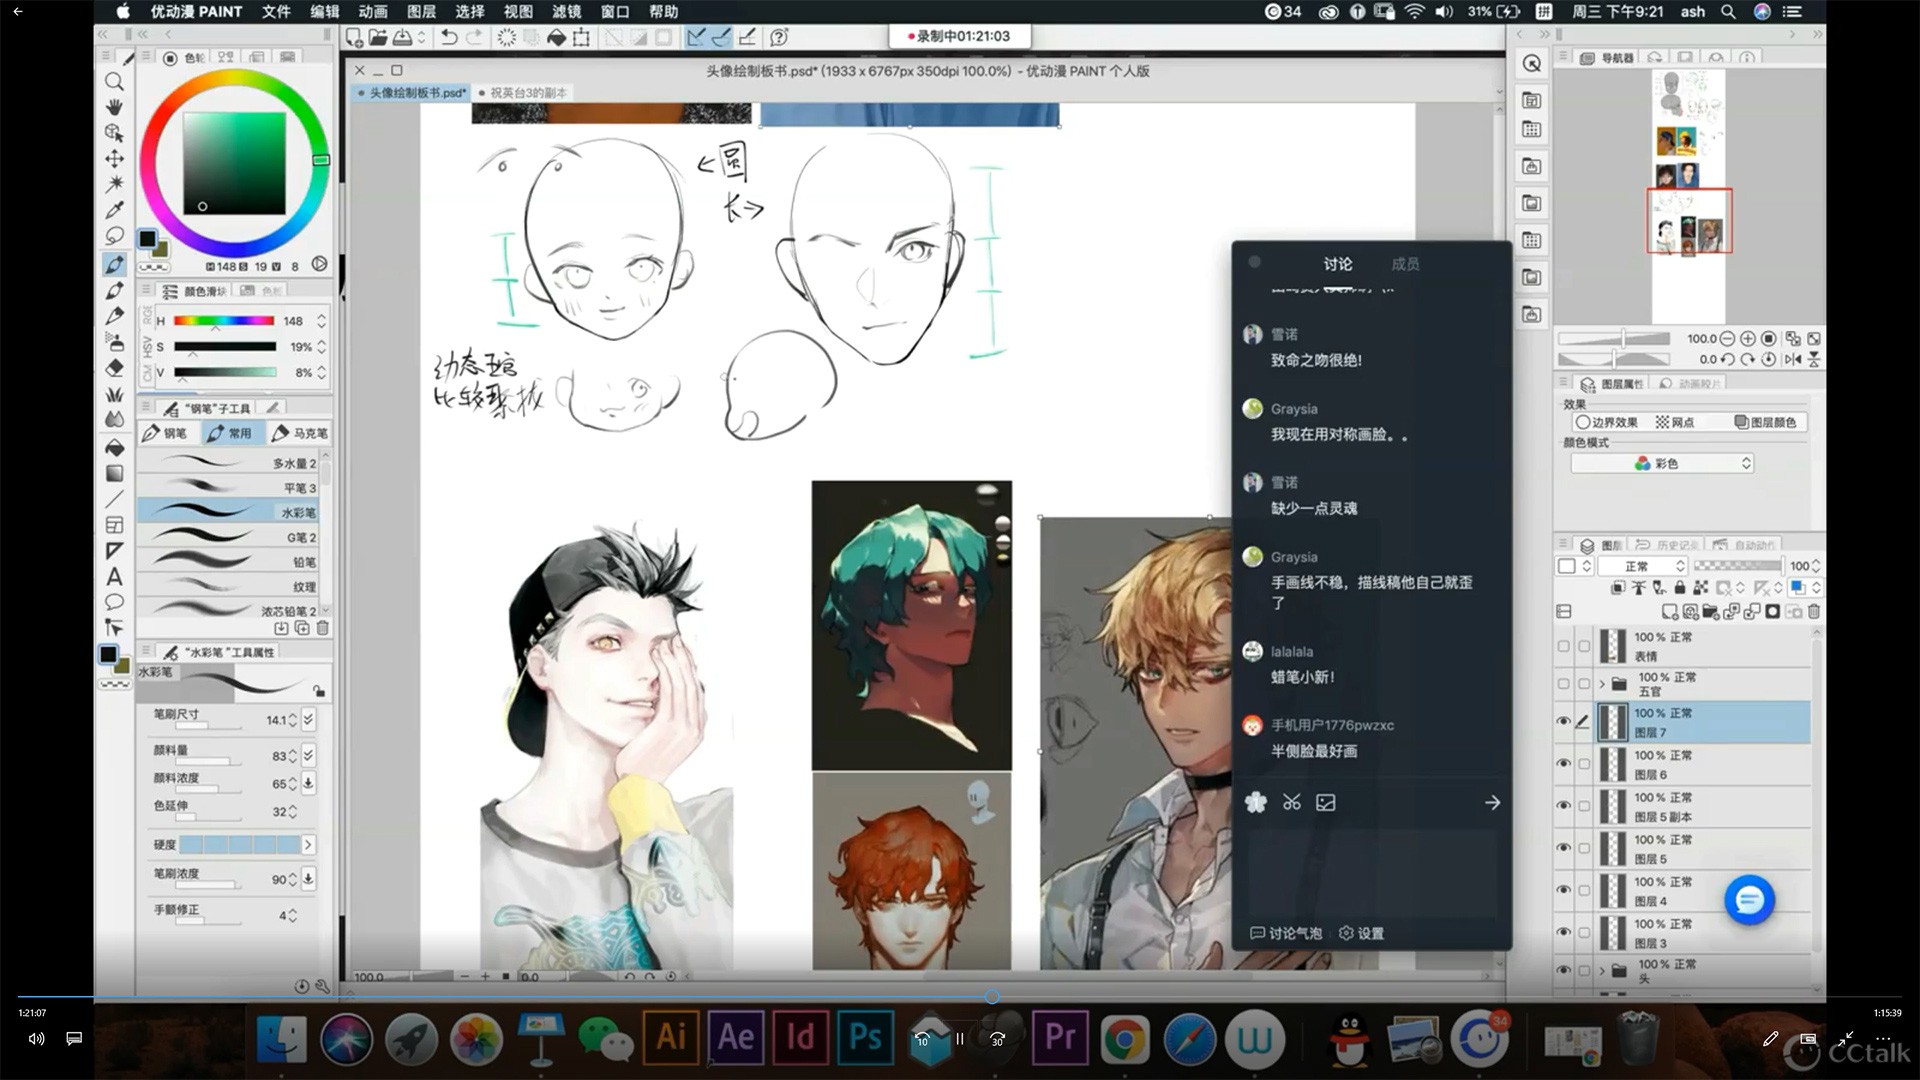The width and height of the screenshot is (1920, 1080).
Task: Open the 滤镜 menu in the menu bar
Action: point(566,12)
